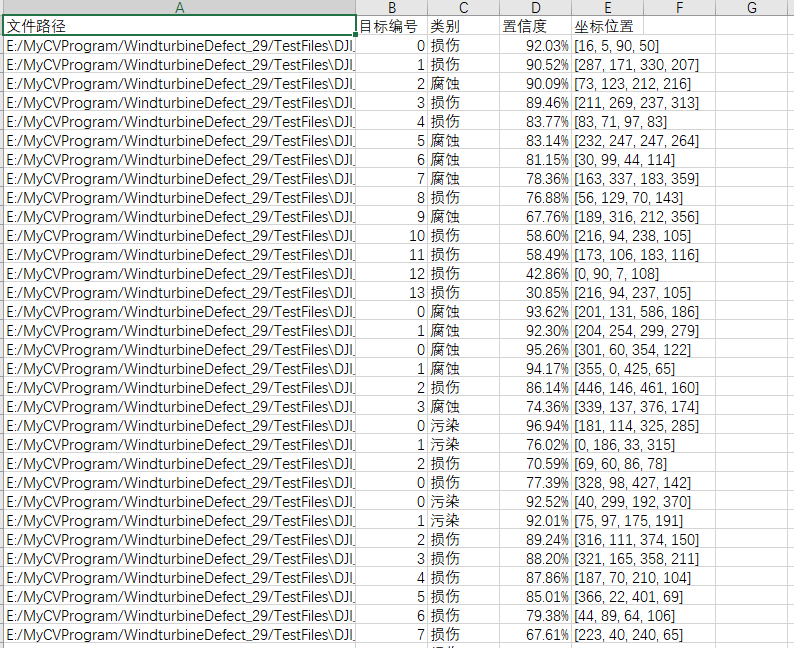
Task: Select the 89.46% cell
Action: tap(536, 103)
